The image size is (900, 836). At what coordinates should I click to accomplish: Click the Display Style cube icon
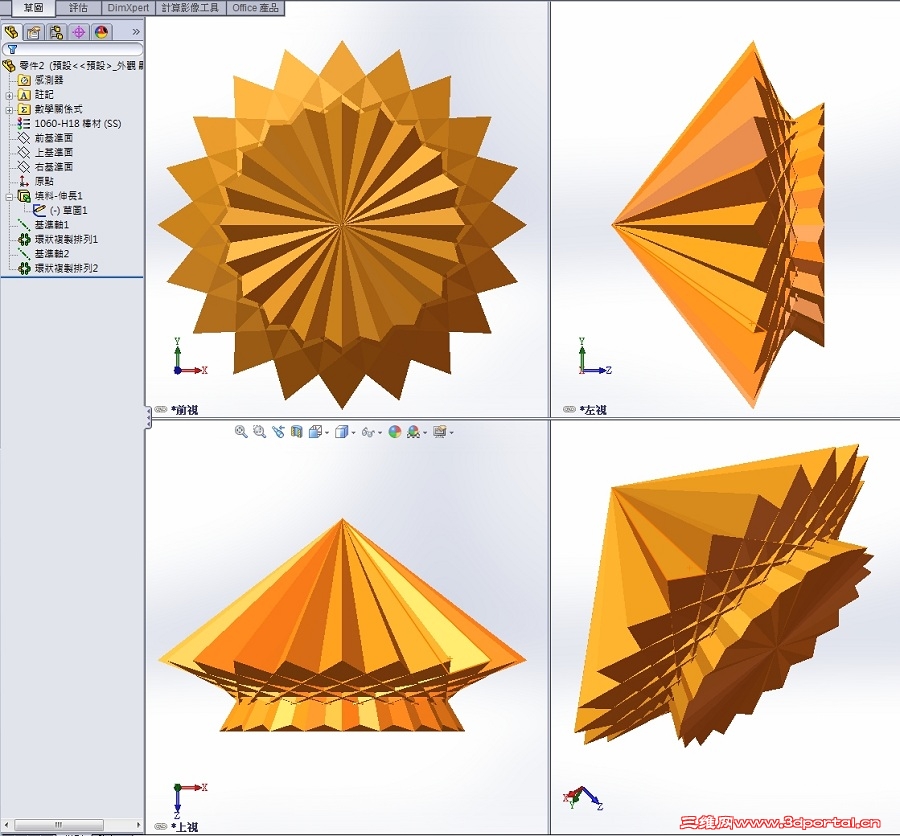coord(342,432)
